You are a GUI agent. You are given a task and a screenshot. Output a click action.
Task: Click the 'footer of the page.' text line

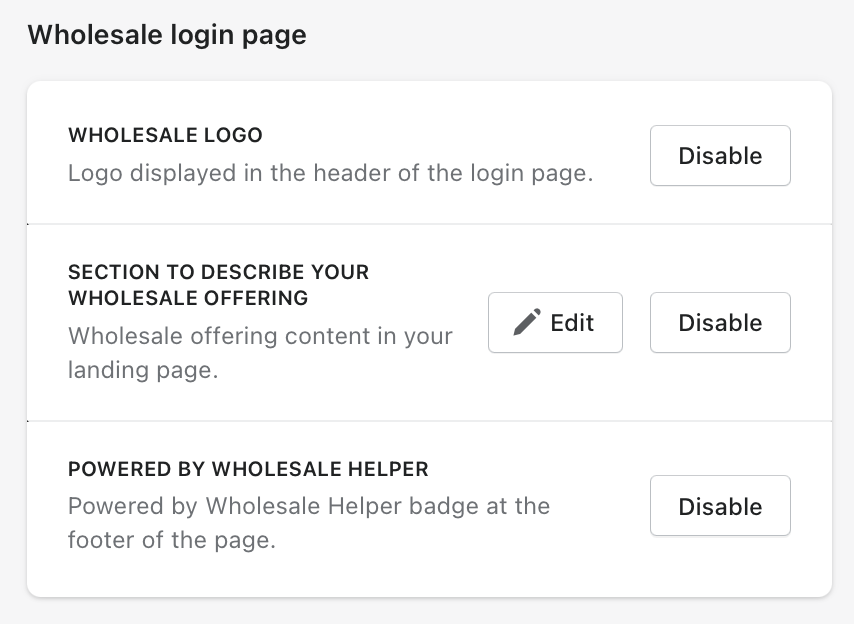171,541
